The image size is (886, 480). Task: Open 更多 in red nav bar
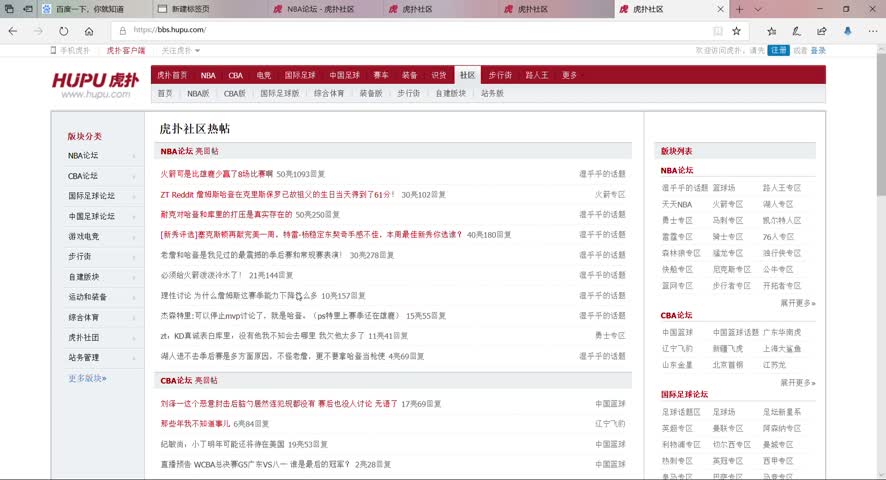pos(569,75)
